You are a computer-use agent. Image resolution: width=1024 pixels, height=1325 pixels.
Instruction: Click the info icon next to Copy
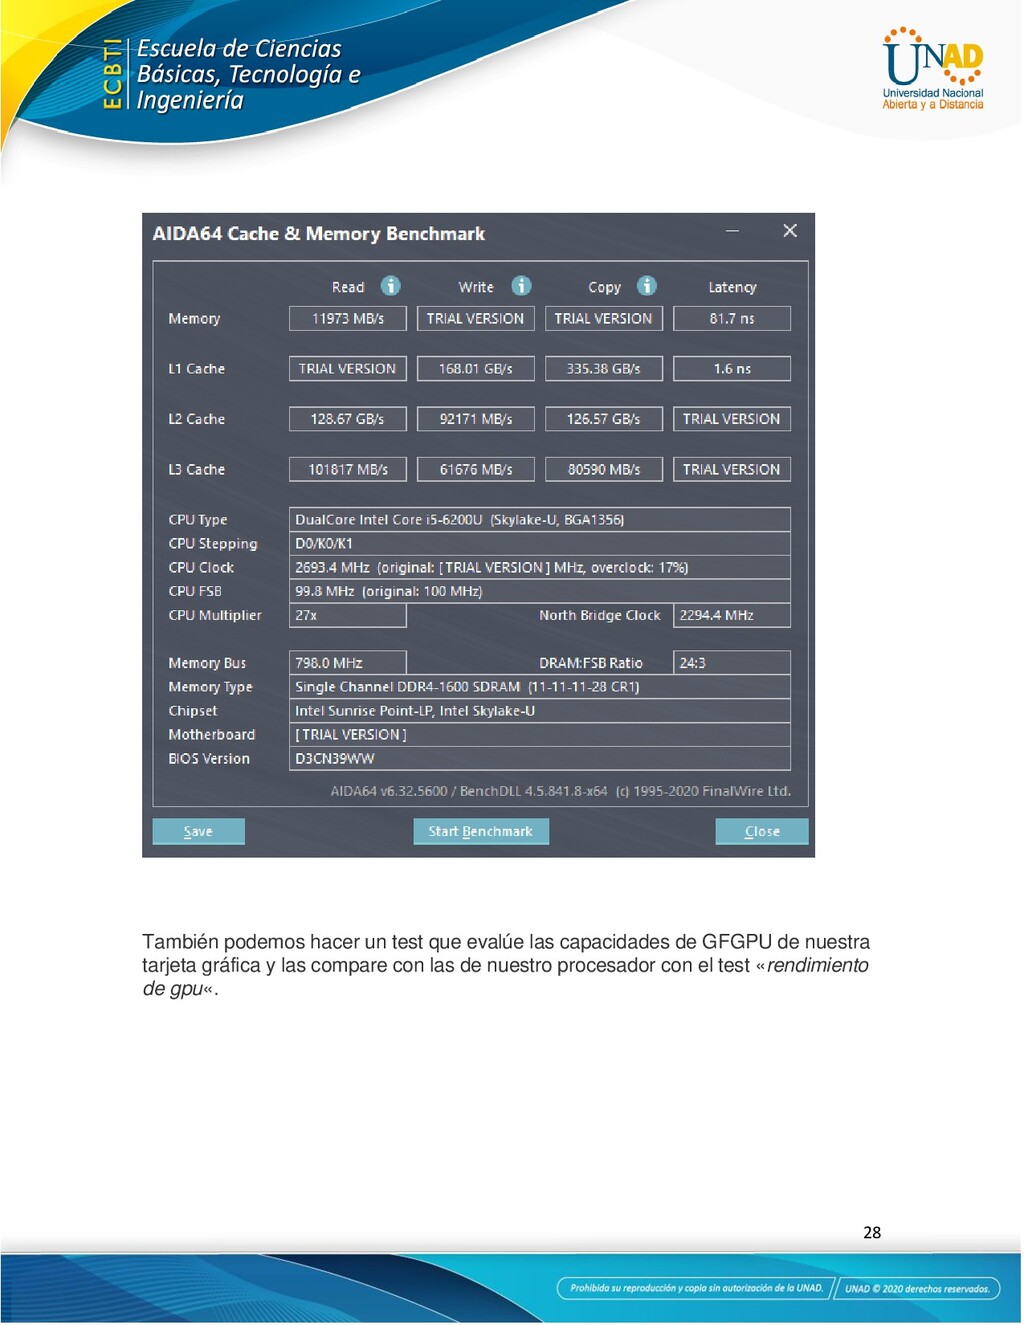(647, 286)
